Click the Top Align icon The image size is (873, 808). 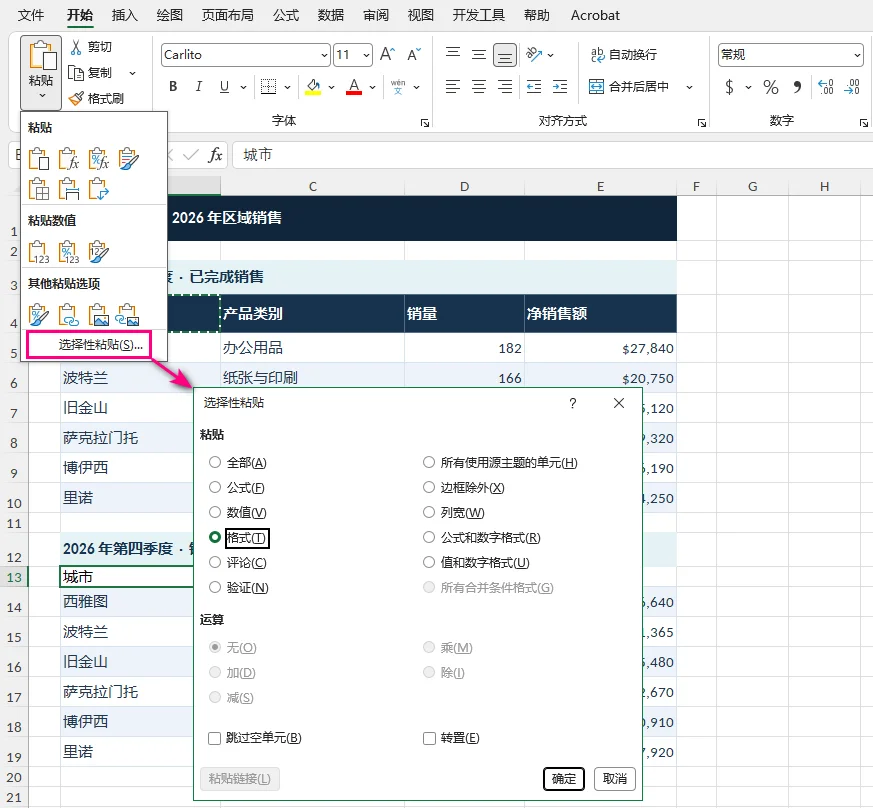click(x=453, y=54)
